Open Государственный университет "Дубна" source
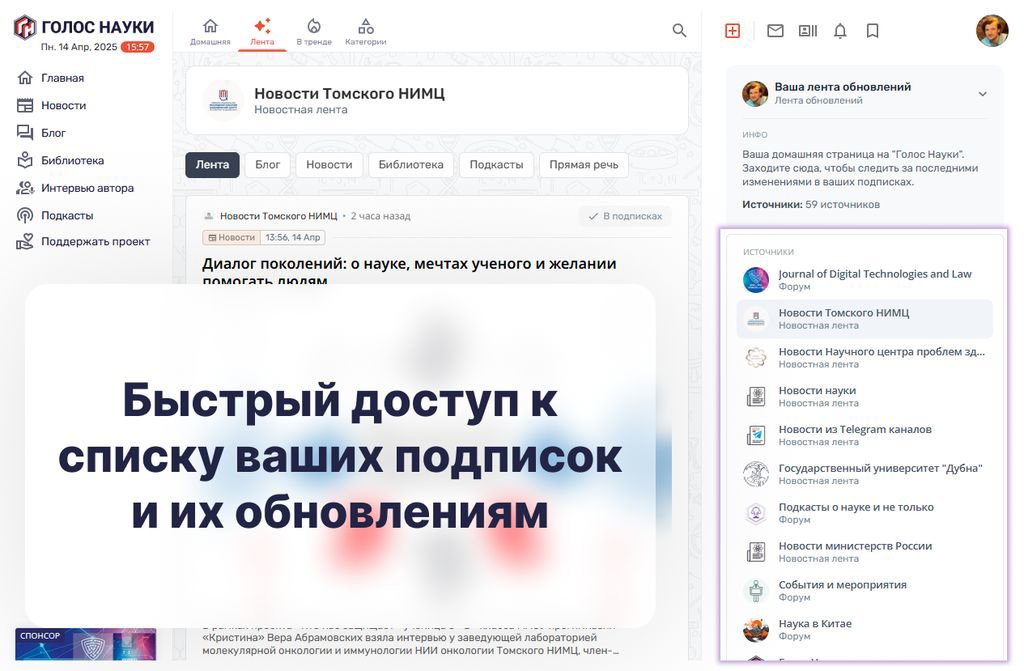 point(865,474)
